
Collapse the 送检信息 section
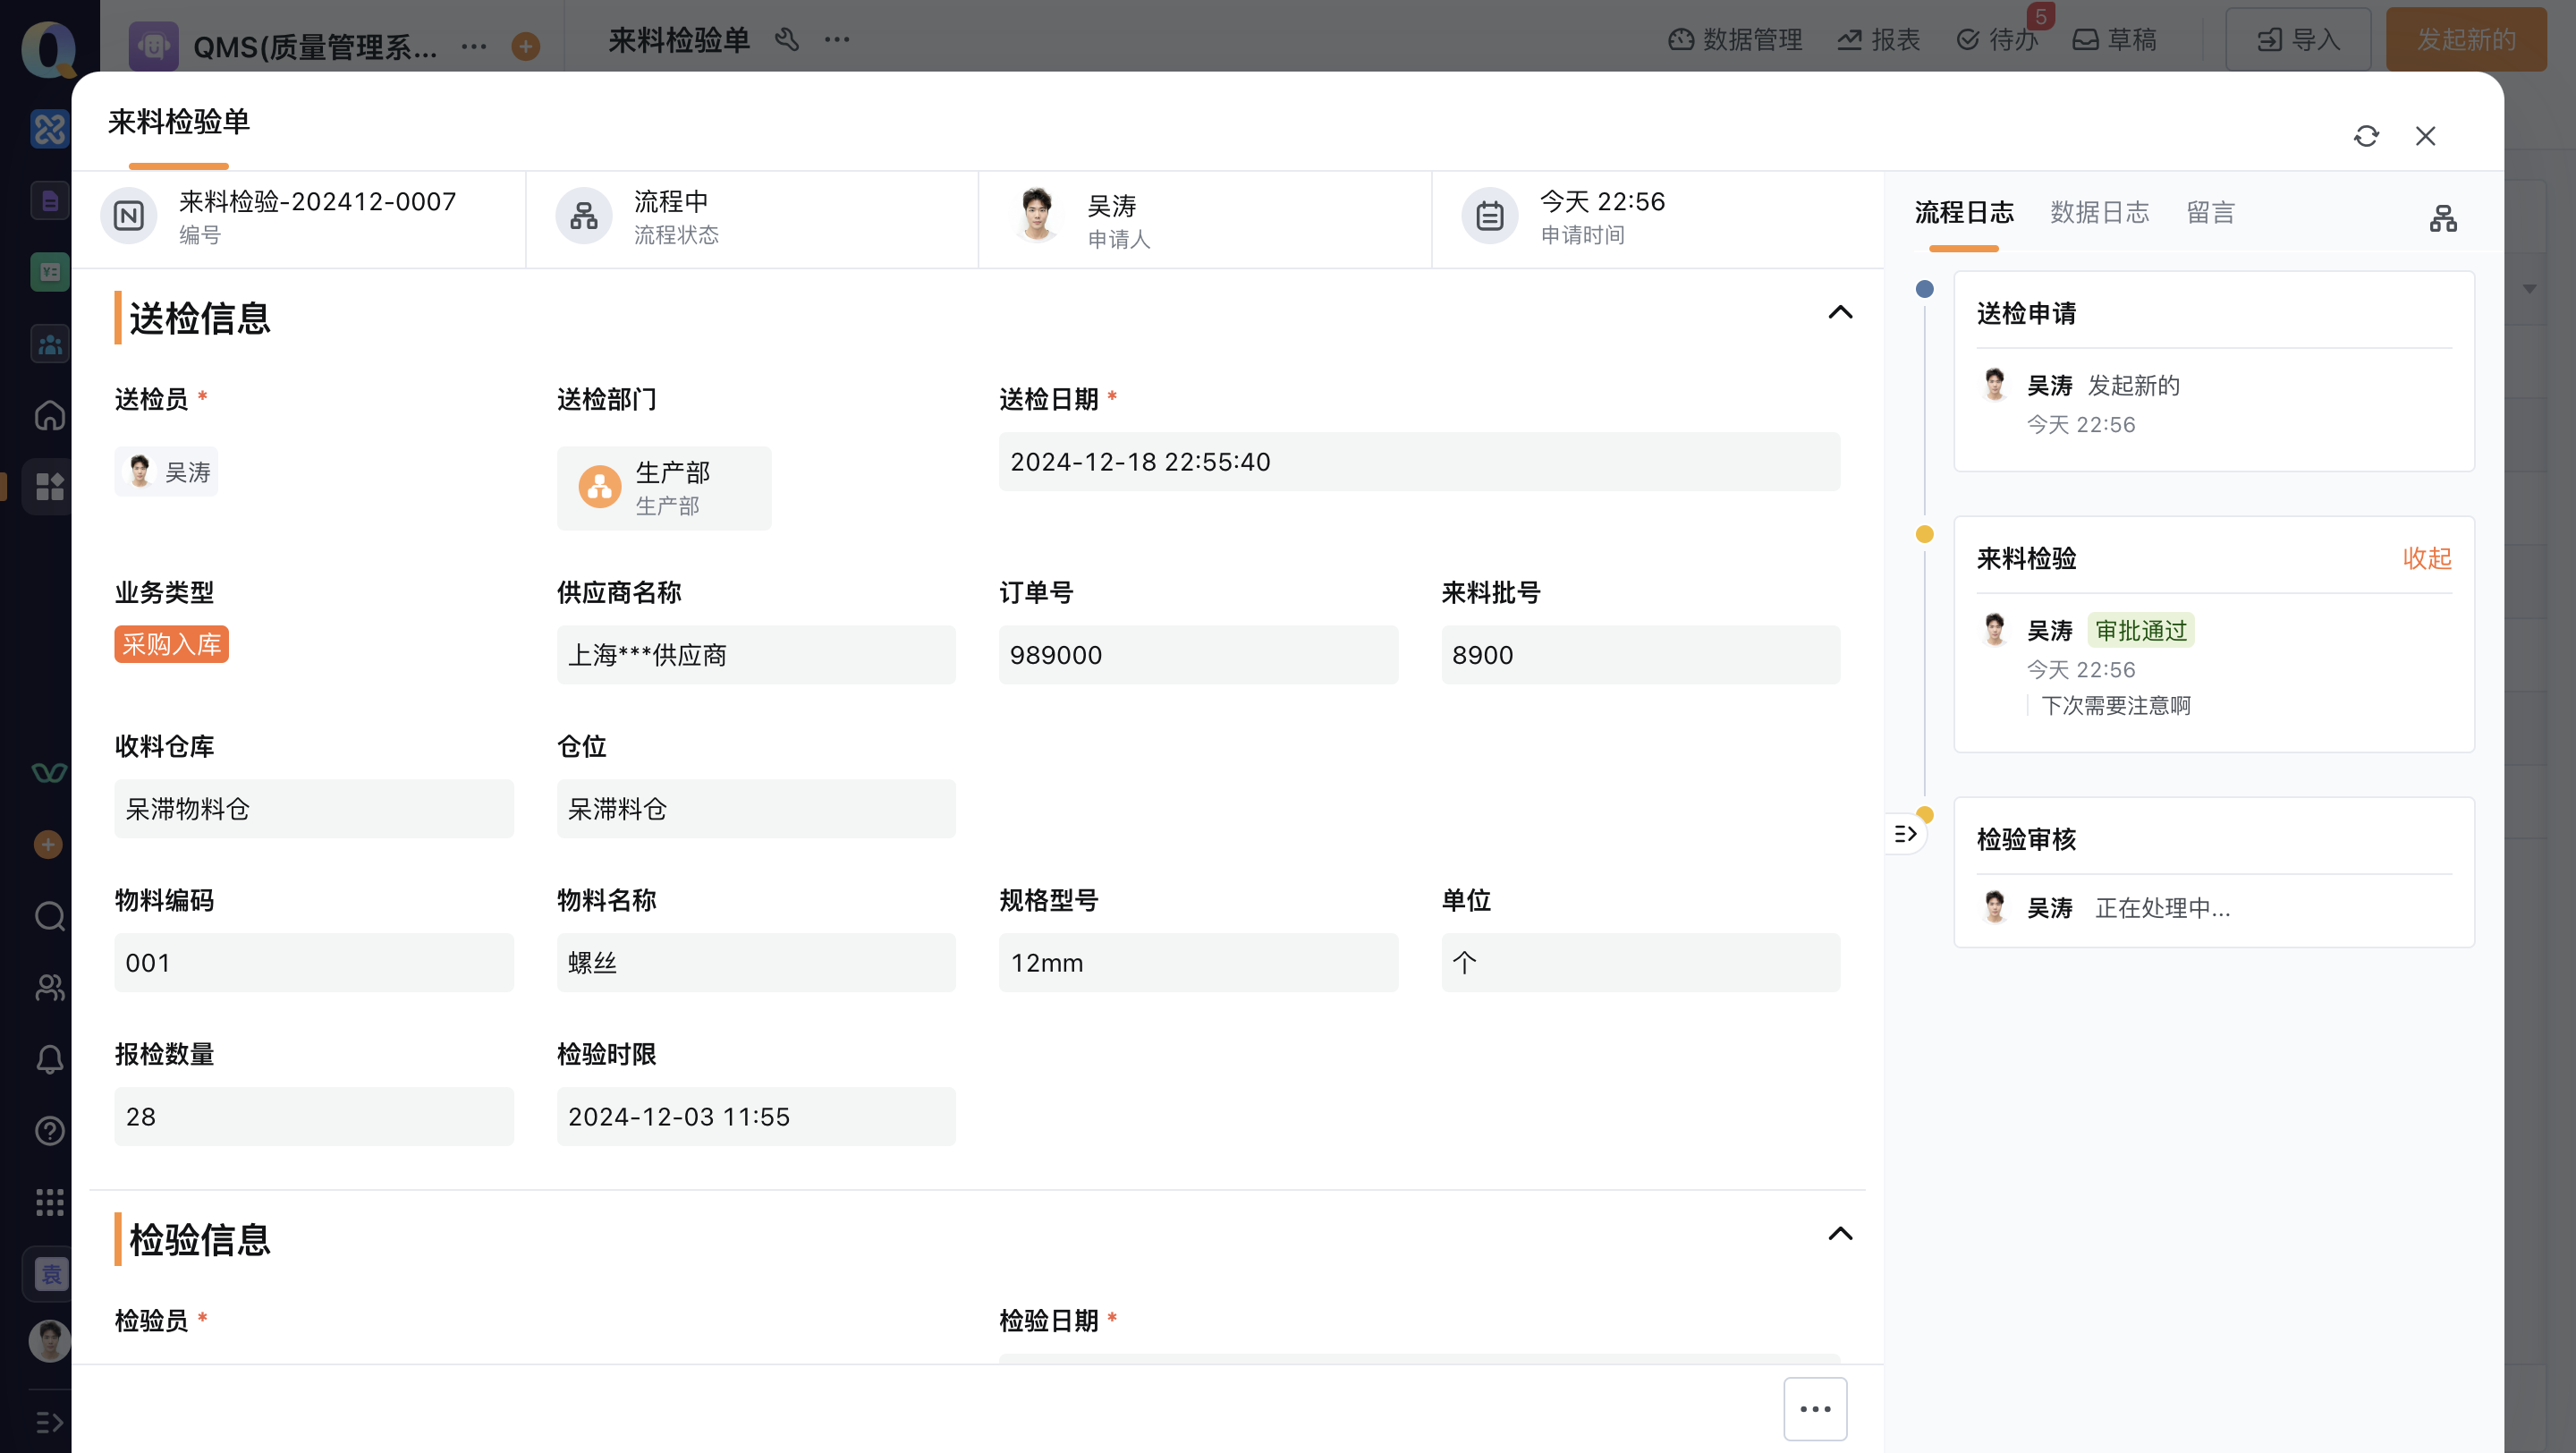[1840, 313]
